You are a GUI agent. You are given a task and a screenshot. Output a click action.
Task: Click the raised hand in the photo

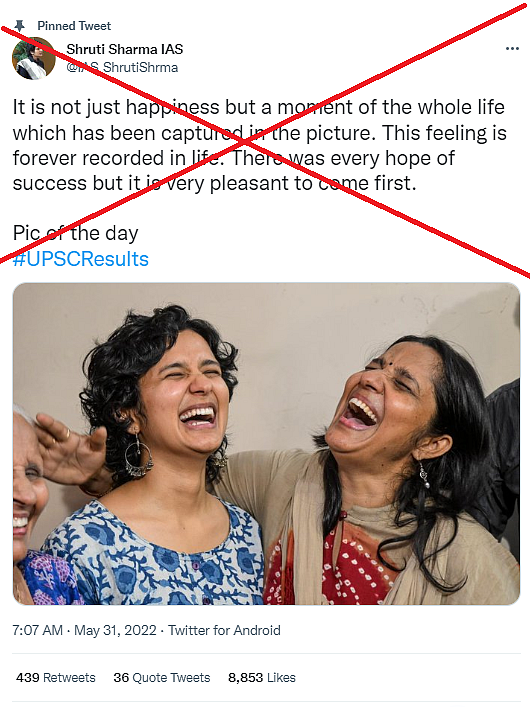pyautogui.click(x=70, y=449)
